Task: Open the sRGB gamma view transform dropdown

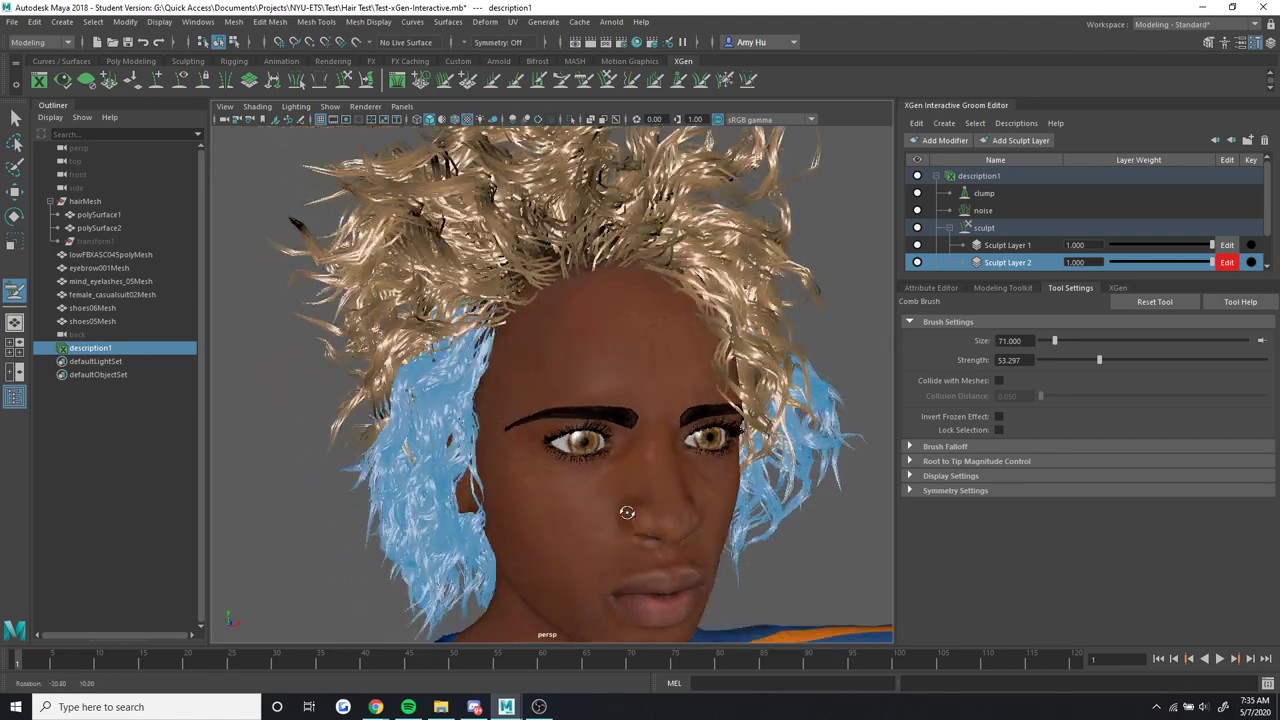Action: [770, 119]
